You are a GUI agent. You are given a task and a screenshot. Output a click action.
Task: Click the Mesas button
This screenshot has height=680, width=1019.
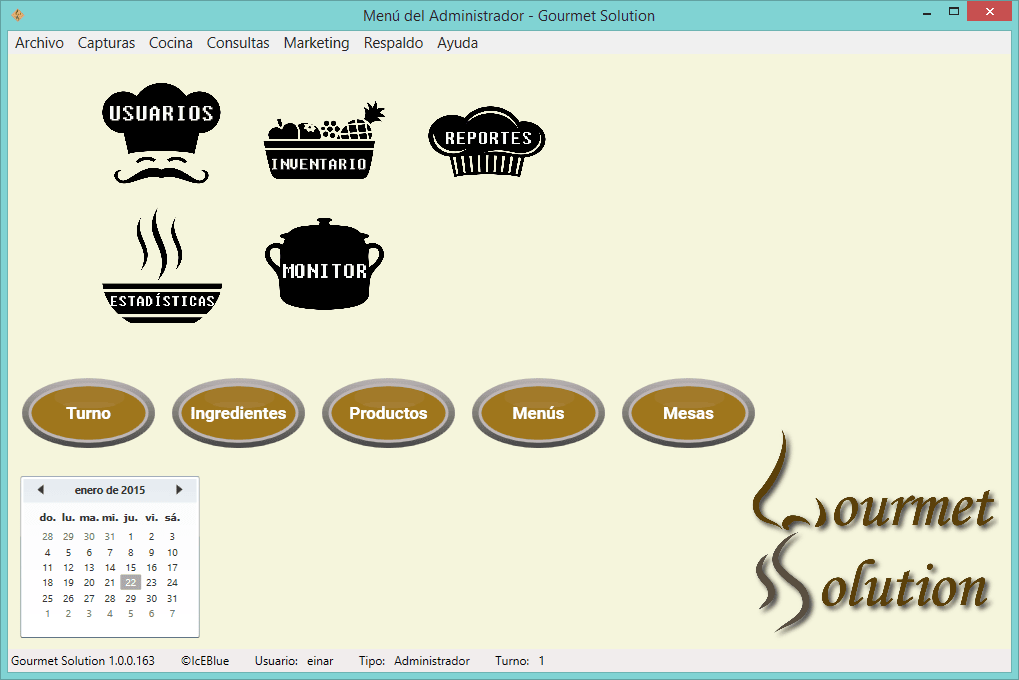pos(688,413)
